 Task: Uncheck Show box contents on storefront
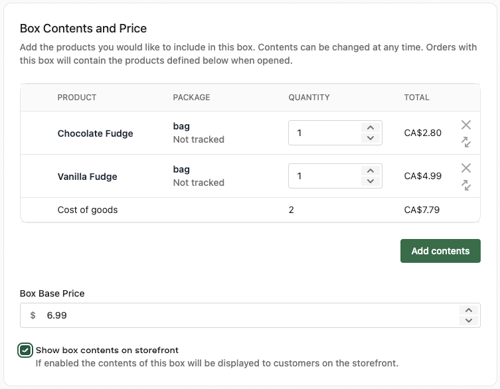(x=25, y=350)
